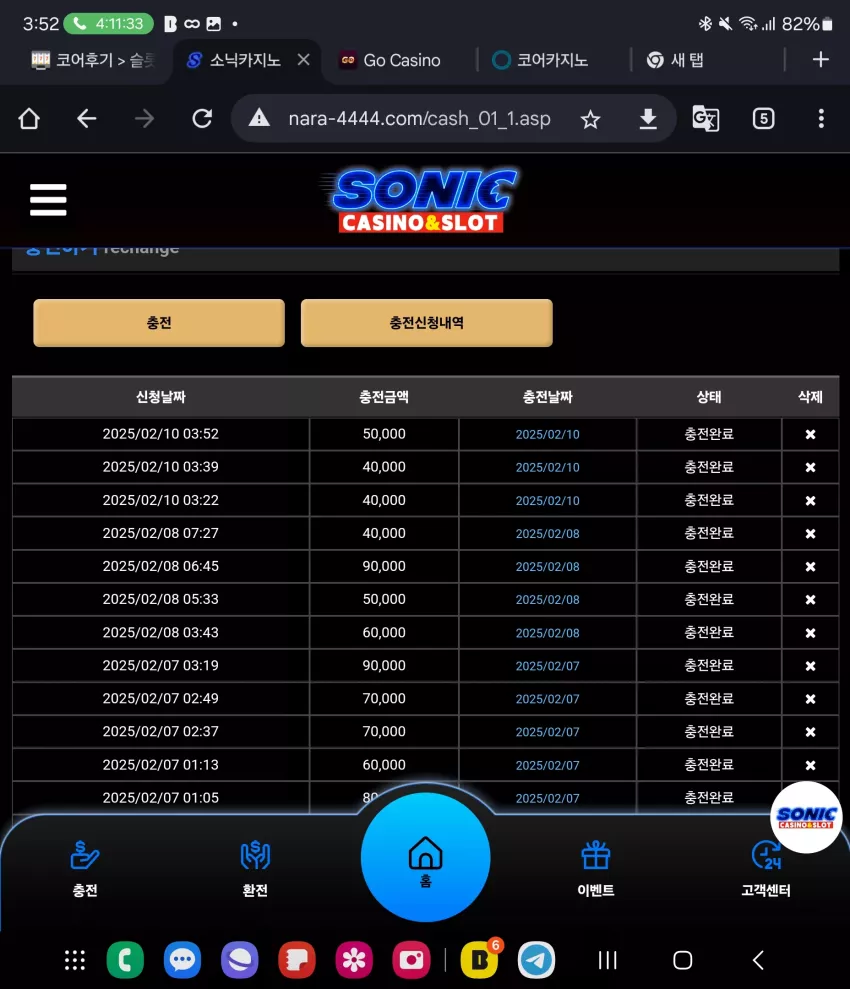Delete the 2025/02/07 01:13 row

pyautogui.click(x=810, y=765)
